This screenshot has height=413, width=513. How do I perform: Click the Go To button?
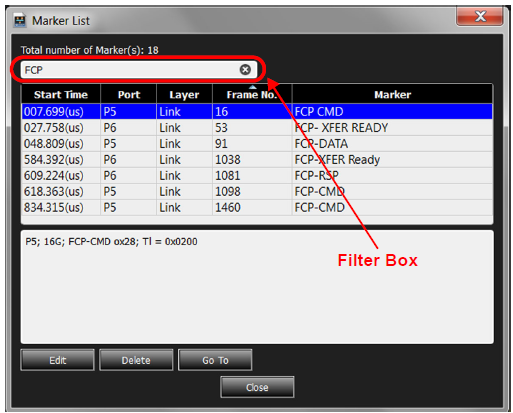tap(215, 360)
